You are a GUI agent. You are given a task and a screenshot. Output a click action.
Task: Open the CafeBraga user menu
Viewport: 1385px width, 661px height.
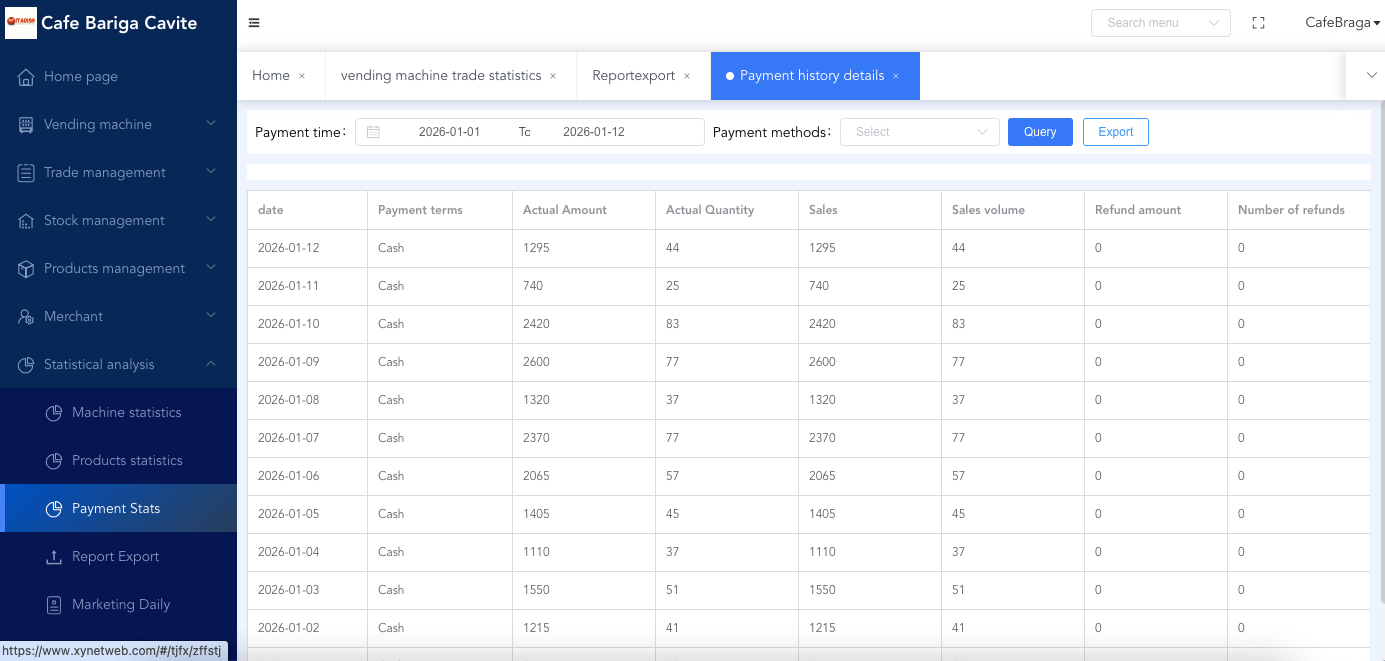1342,23
